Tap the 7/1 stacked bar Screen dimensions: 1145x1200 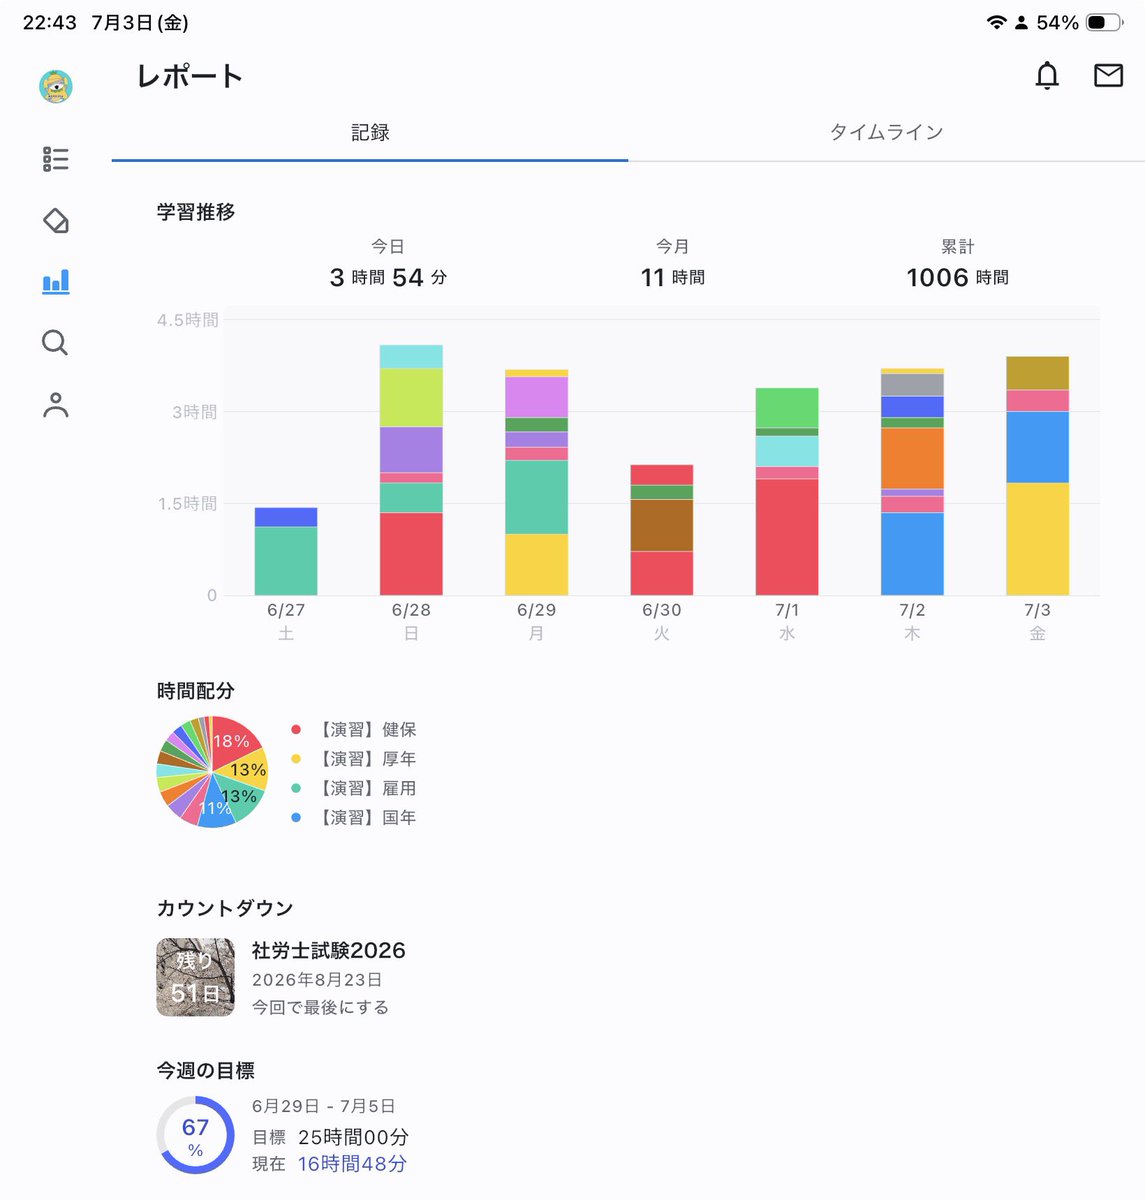[787, 491]
